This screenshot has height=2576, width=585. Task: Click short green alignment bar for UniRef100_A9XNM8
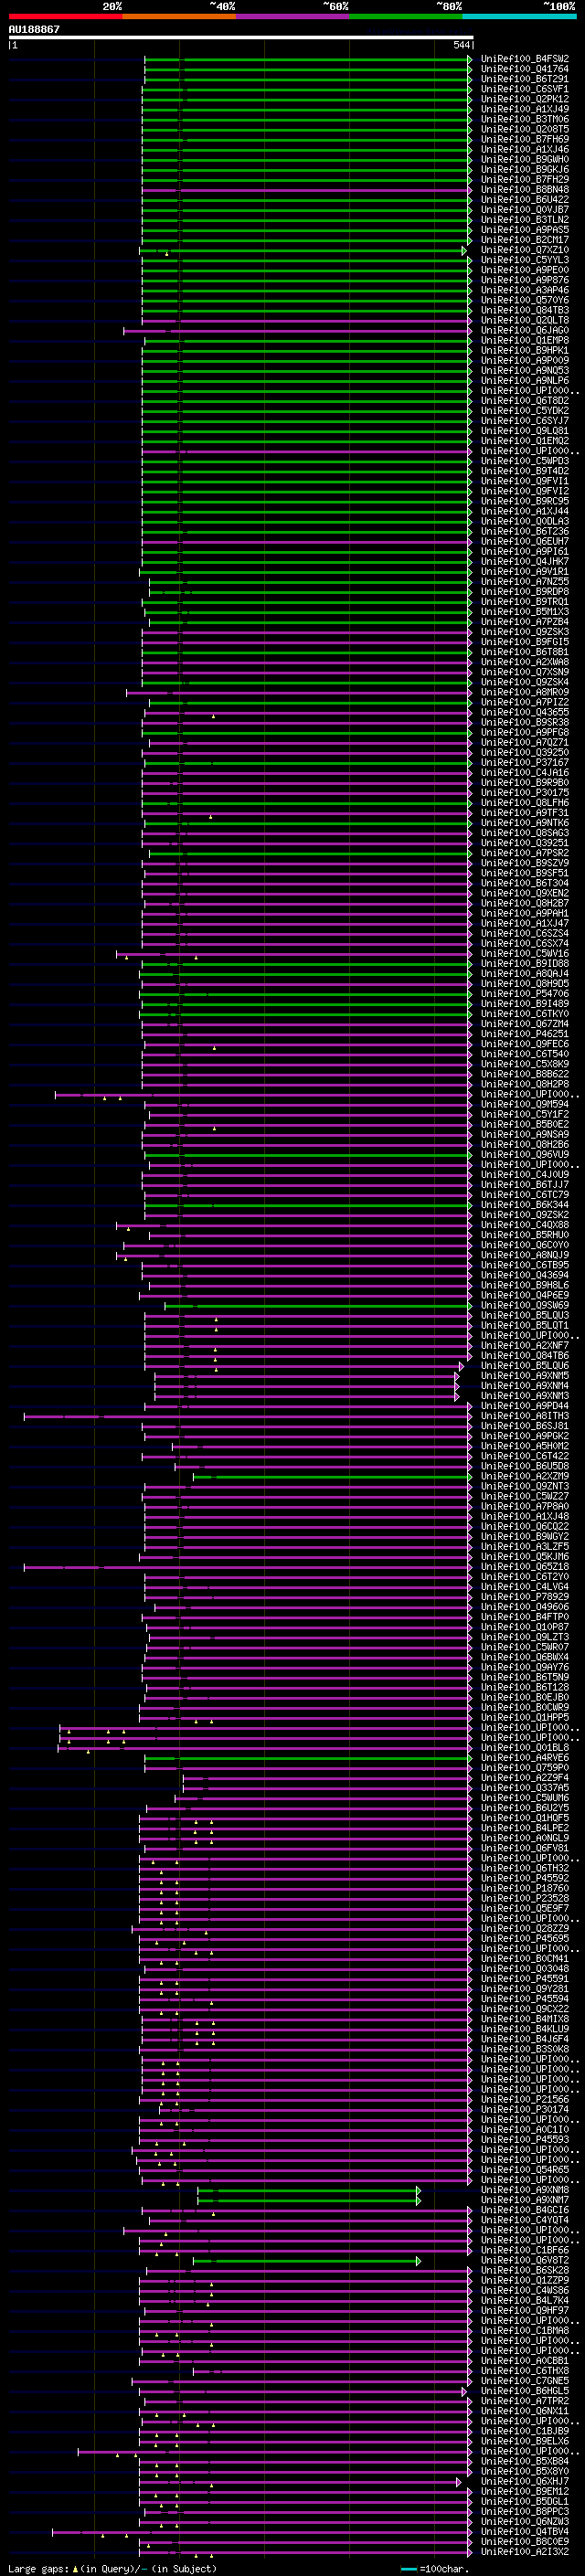(x=308, y=2190)
